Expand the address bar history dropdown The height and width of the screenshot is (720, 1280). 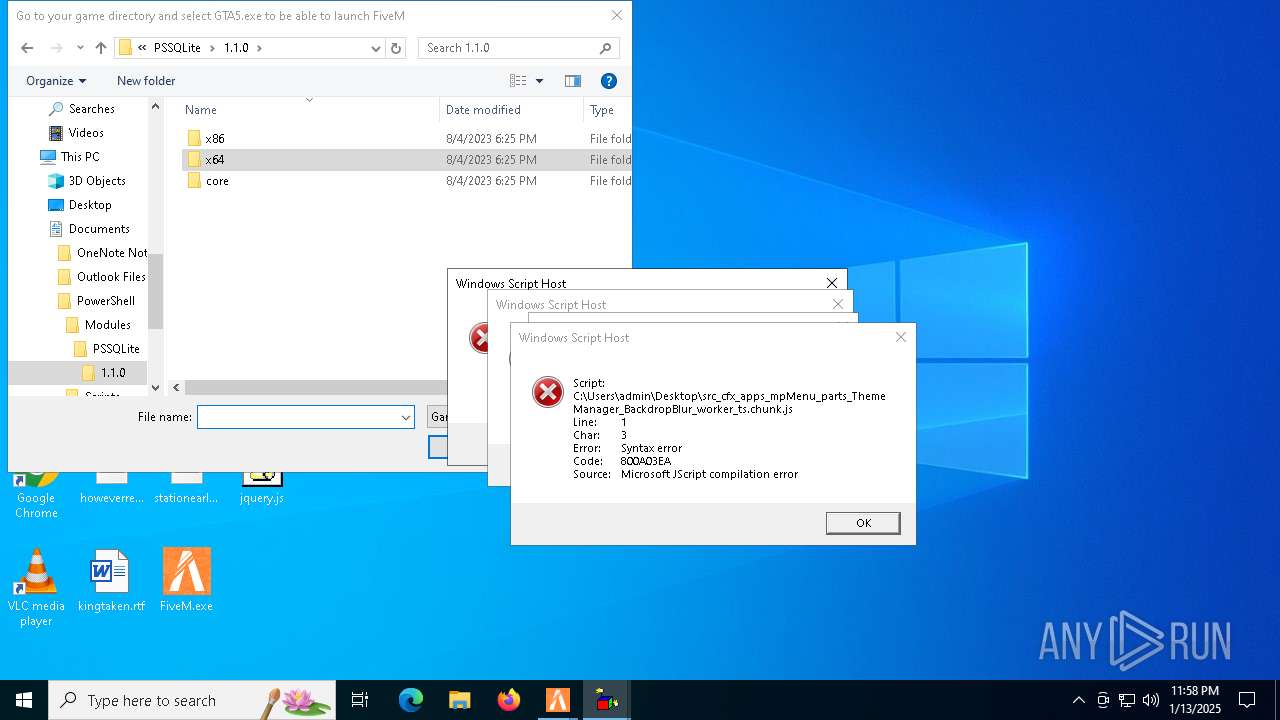pos(376,48)
